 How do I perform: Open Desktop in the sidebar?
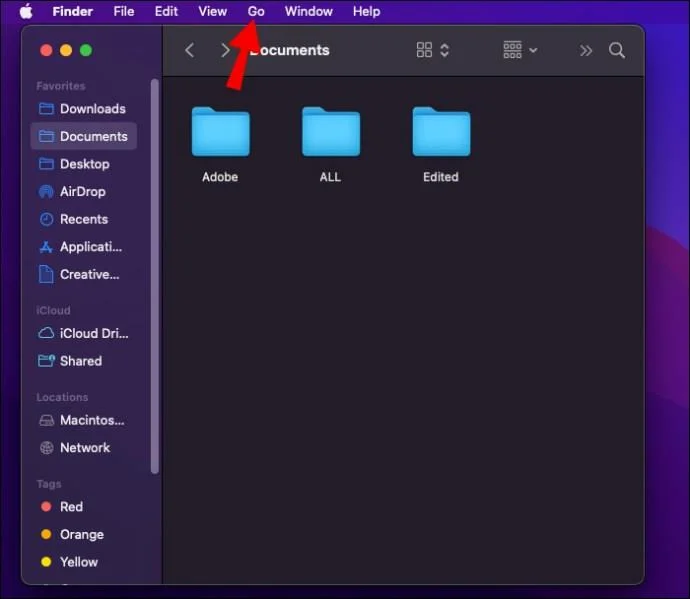coord(83,164)
